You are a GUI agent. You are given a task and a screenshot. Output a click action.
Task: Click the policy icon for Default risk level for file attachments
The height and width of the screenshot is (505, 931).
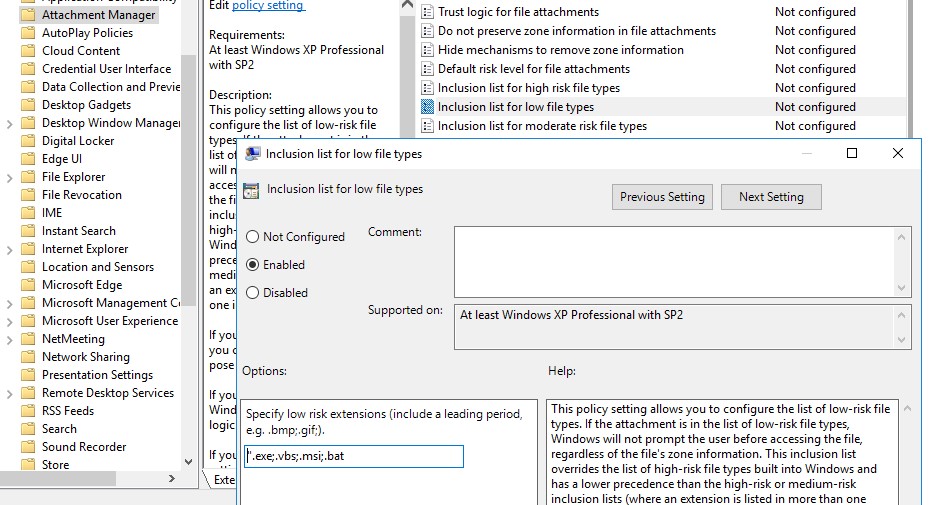click(427, 69)
